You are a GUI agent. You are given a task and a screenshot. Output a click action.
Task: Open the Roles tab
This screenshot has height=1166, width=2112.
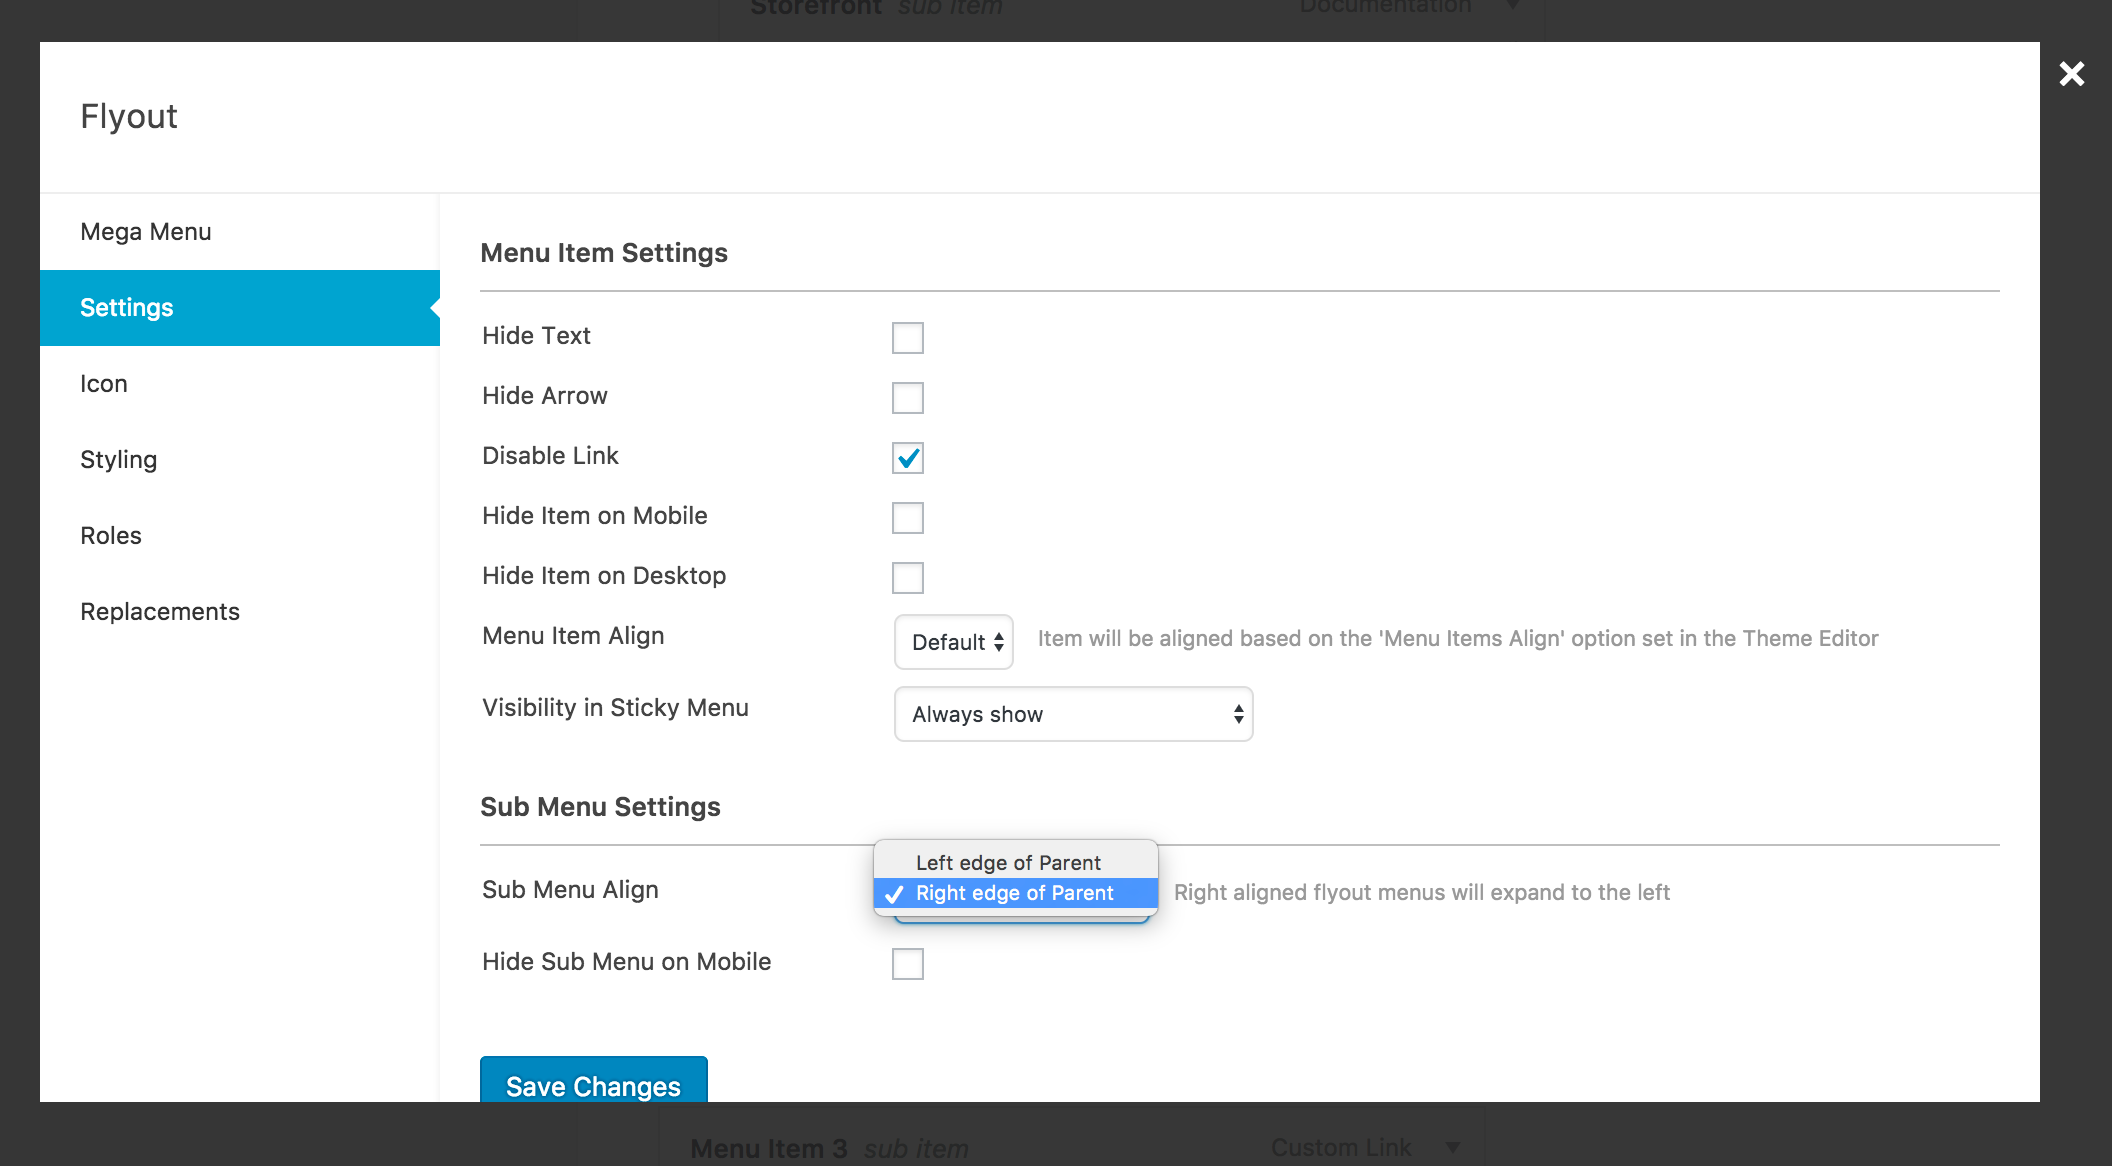[111, 536]
